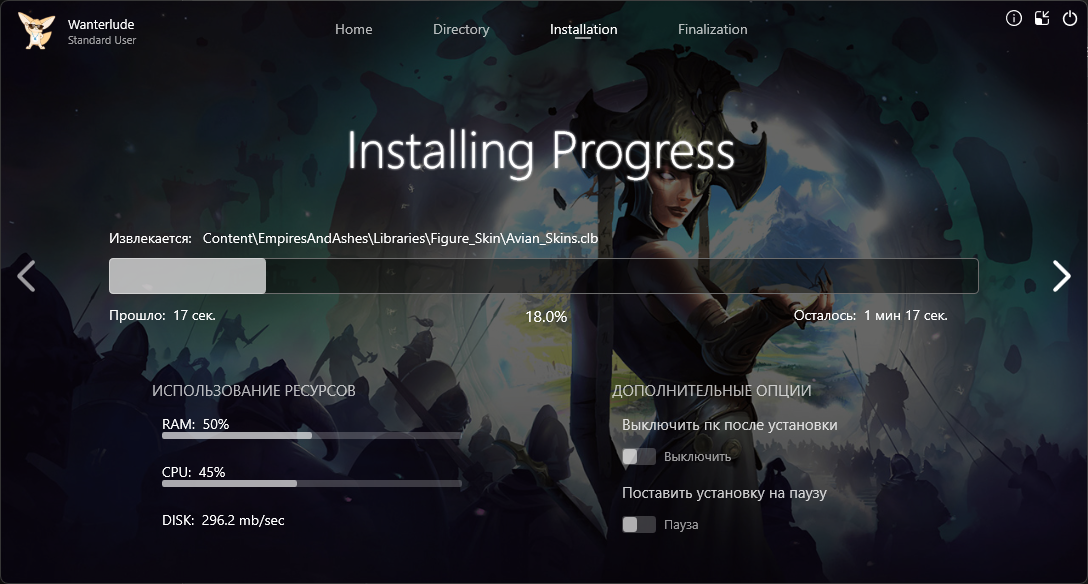Image resolution: width=1088 pixels, height=584 pixels.
Task: Click the Wanterlude username
Action: tap(101, 24)
